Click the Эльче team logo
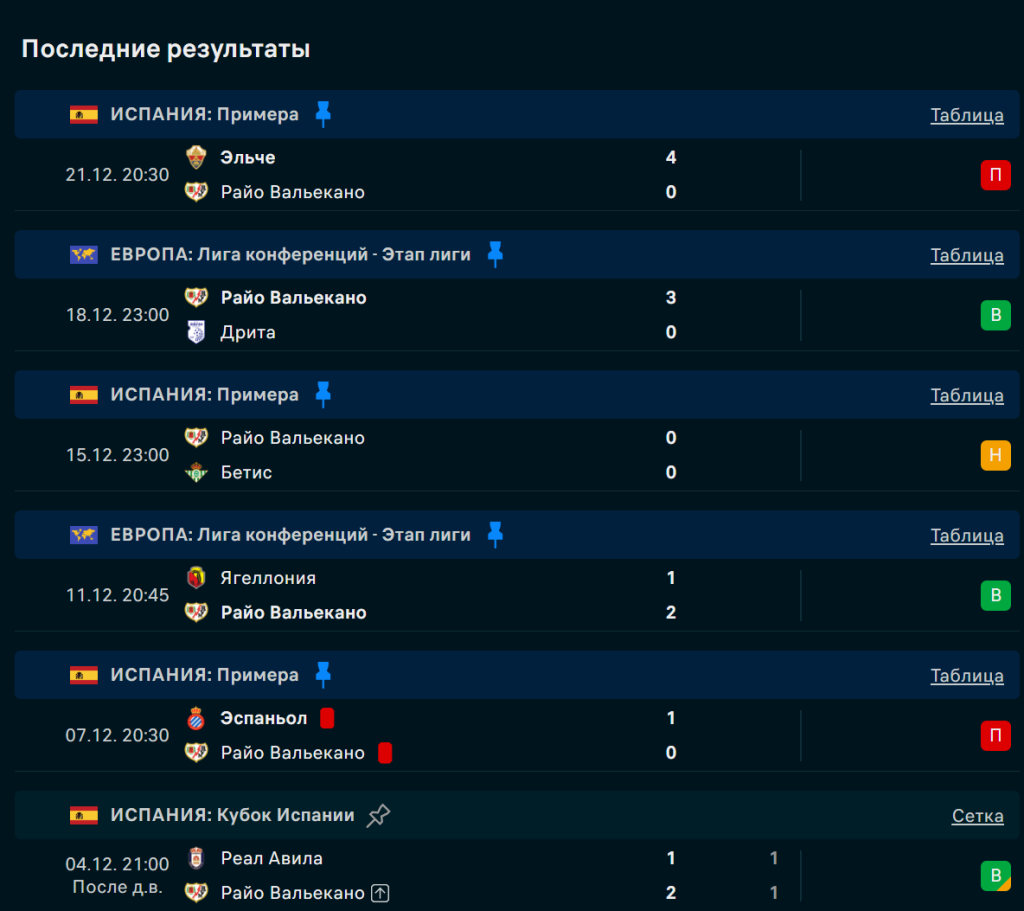The image size is (1024, 911). (x=196, y=157)
